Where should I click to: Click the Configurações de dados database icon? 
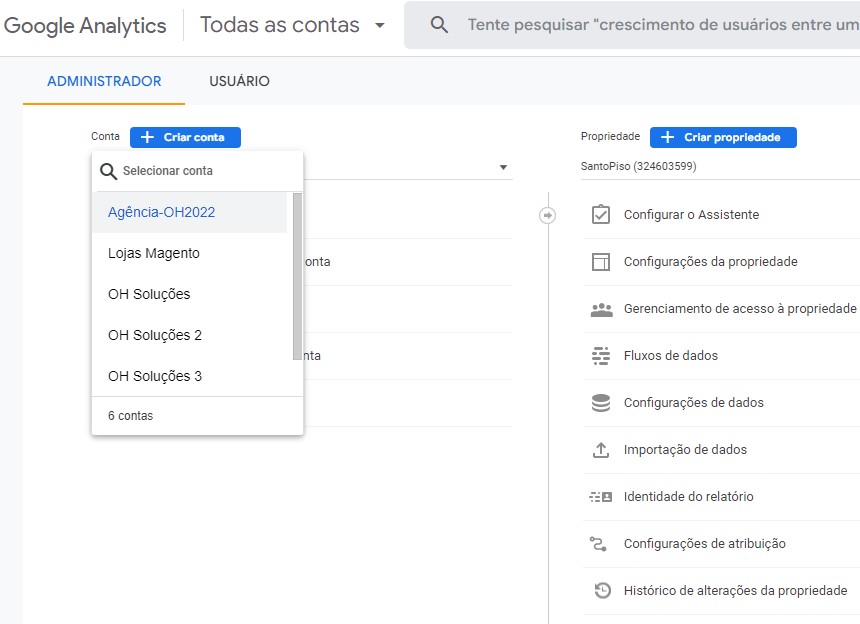click(601, 402)
